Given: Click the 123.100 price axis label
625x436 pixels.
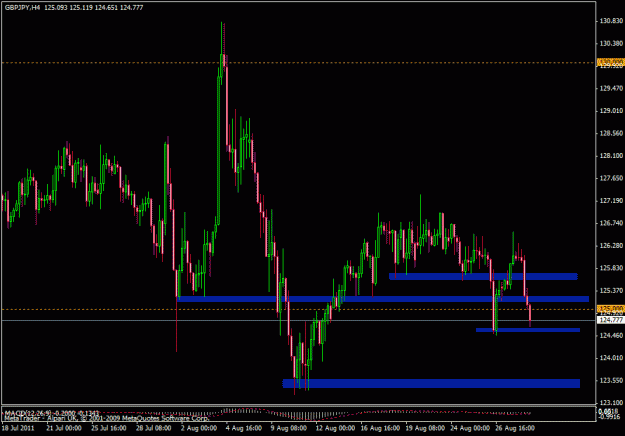Looking at the screenshot, I should [611, 403].
